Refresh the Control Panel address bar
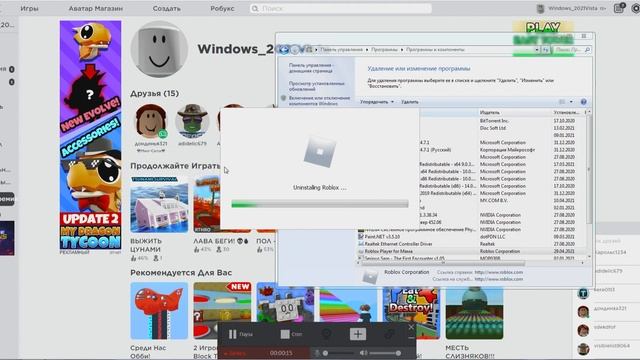640x360 pixels. click(546, 50)
